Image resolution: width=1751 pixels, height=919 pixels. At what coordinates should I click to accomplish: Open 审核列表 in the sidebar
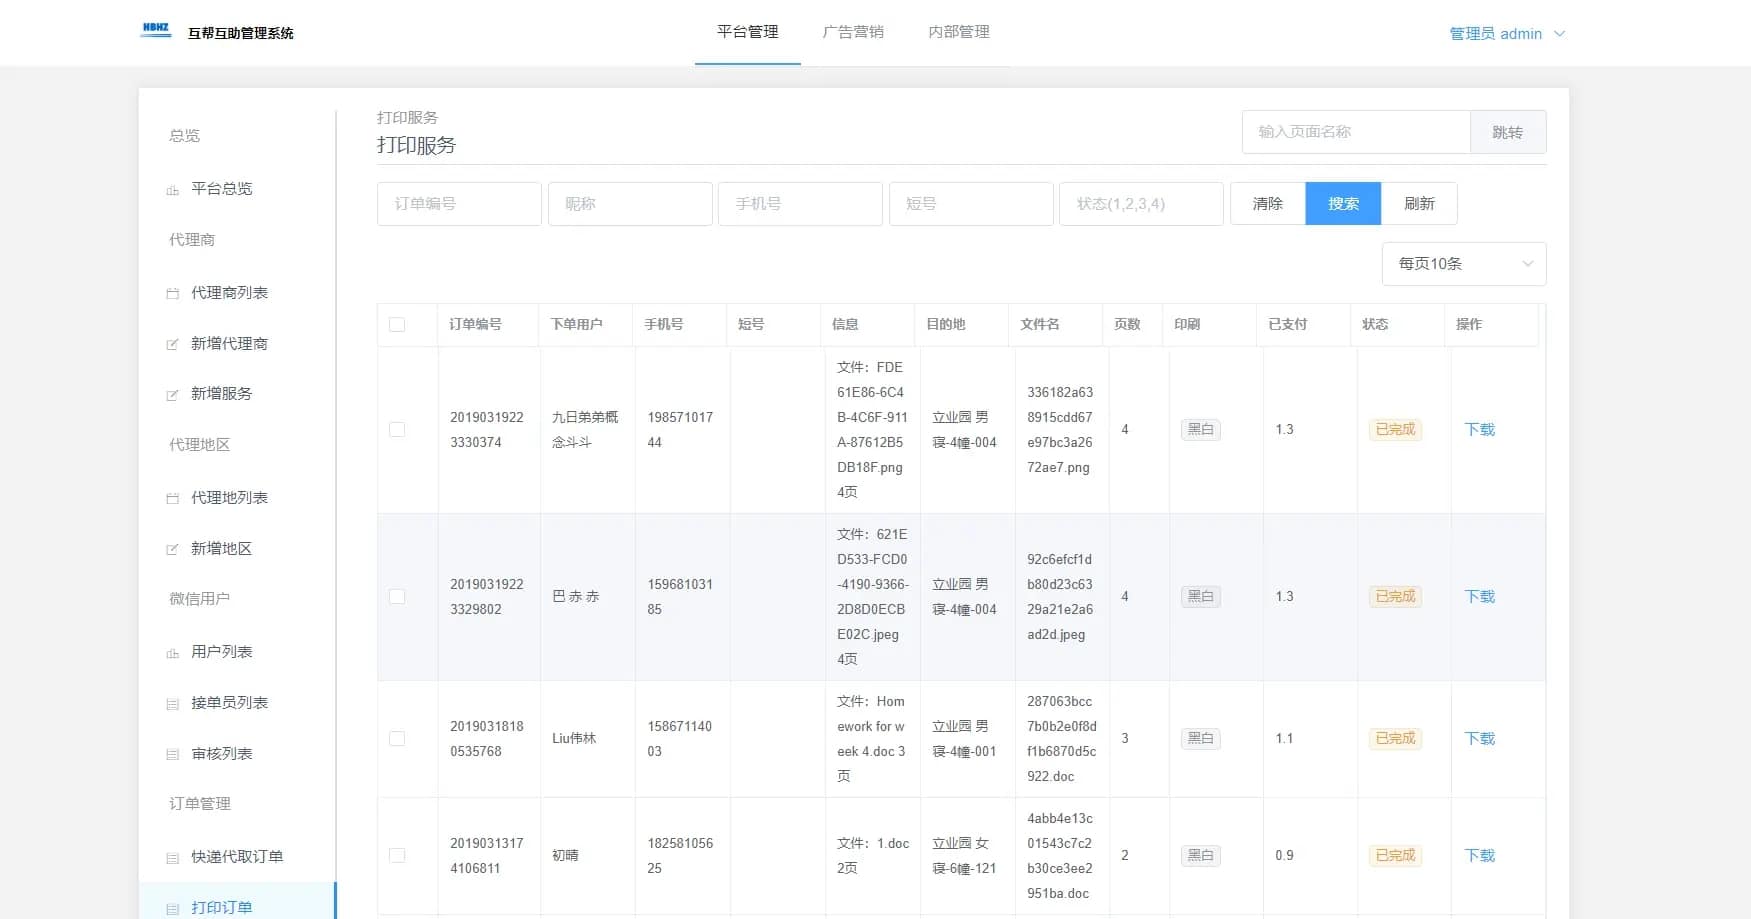[221, 754]
